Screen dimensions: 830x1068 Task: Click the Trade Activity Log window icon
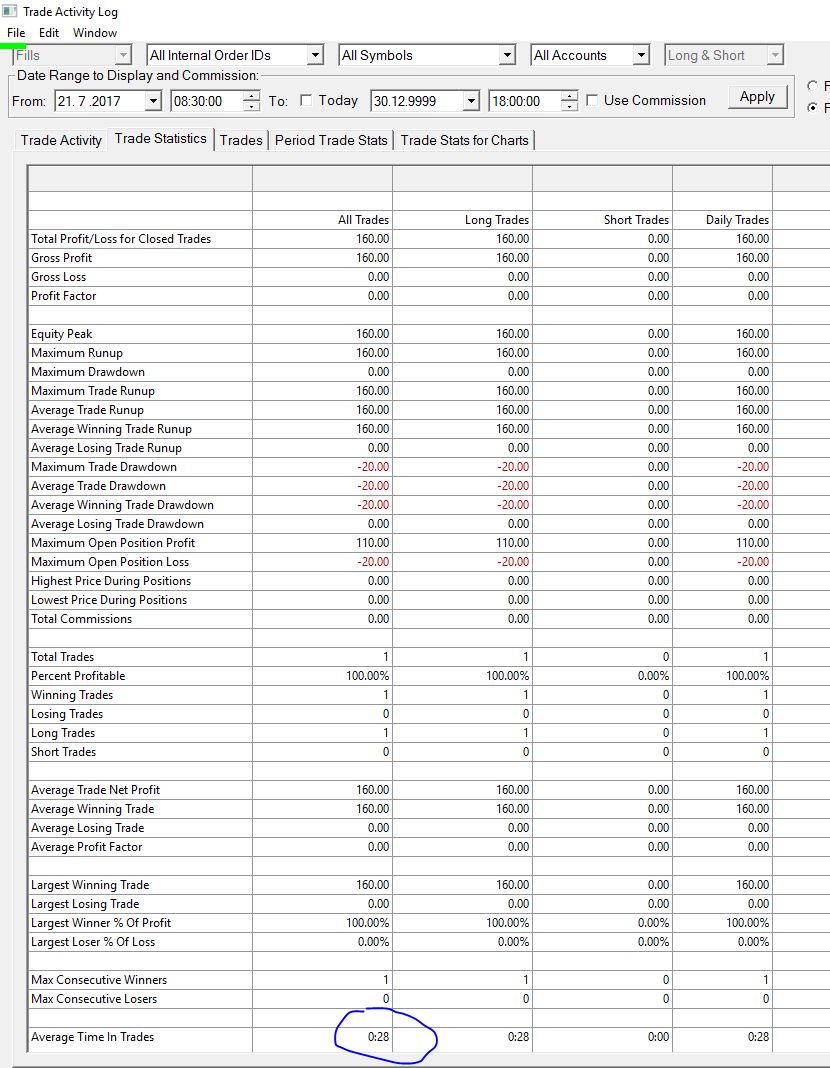tap(9, 11)
